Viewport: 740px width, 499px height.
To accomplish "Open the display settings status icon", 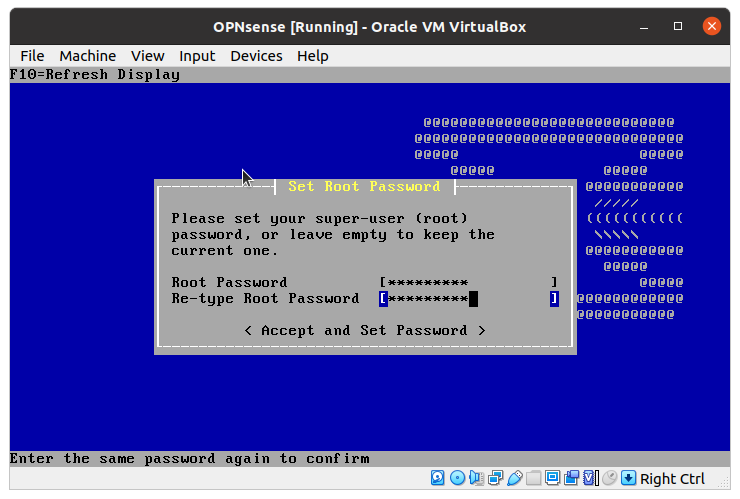I will (552, 478).
